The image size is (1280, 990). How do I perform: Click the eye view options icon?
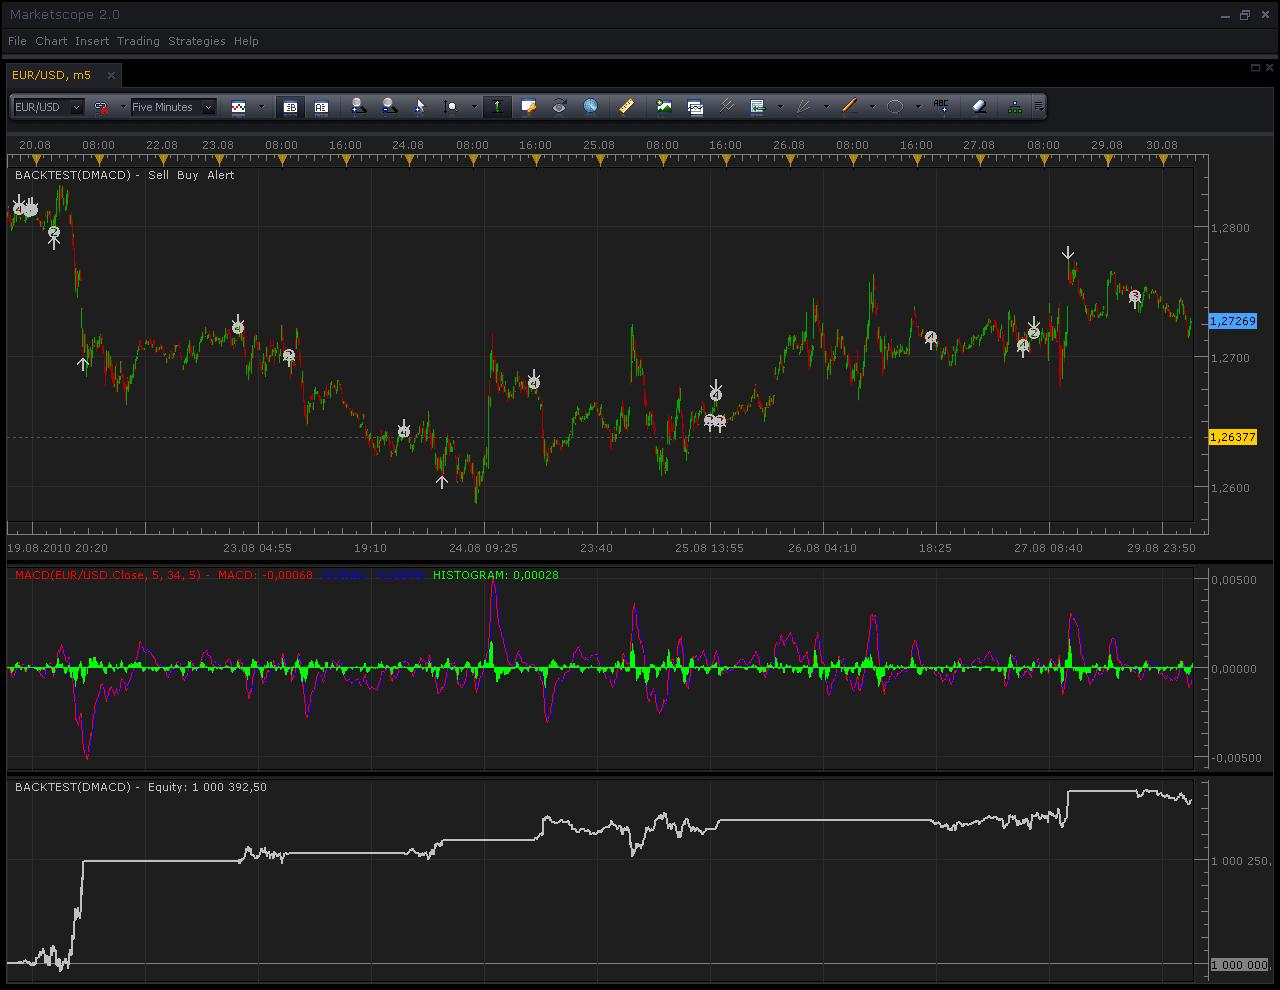(559, 107)
